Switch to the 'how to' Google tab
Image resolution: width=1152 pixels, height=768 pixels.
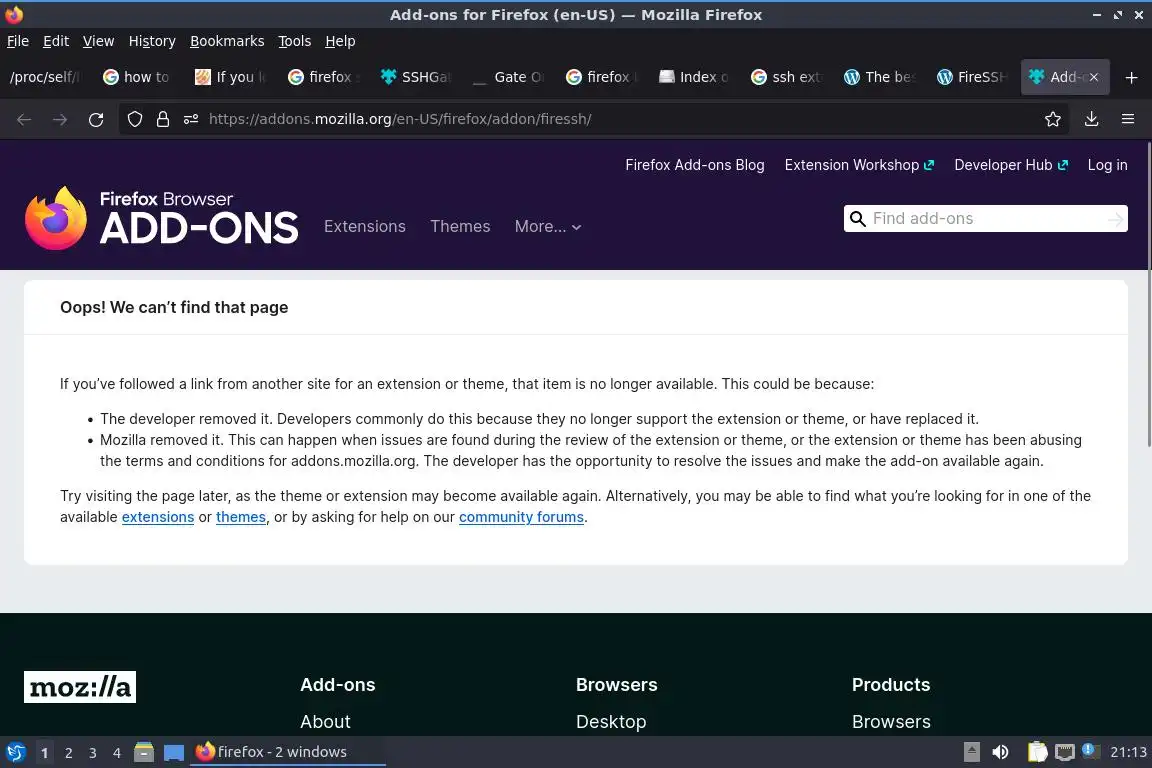coord(137,77)
